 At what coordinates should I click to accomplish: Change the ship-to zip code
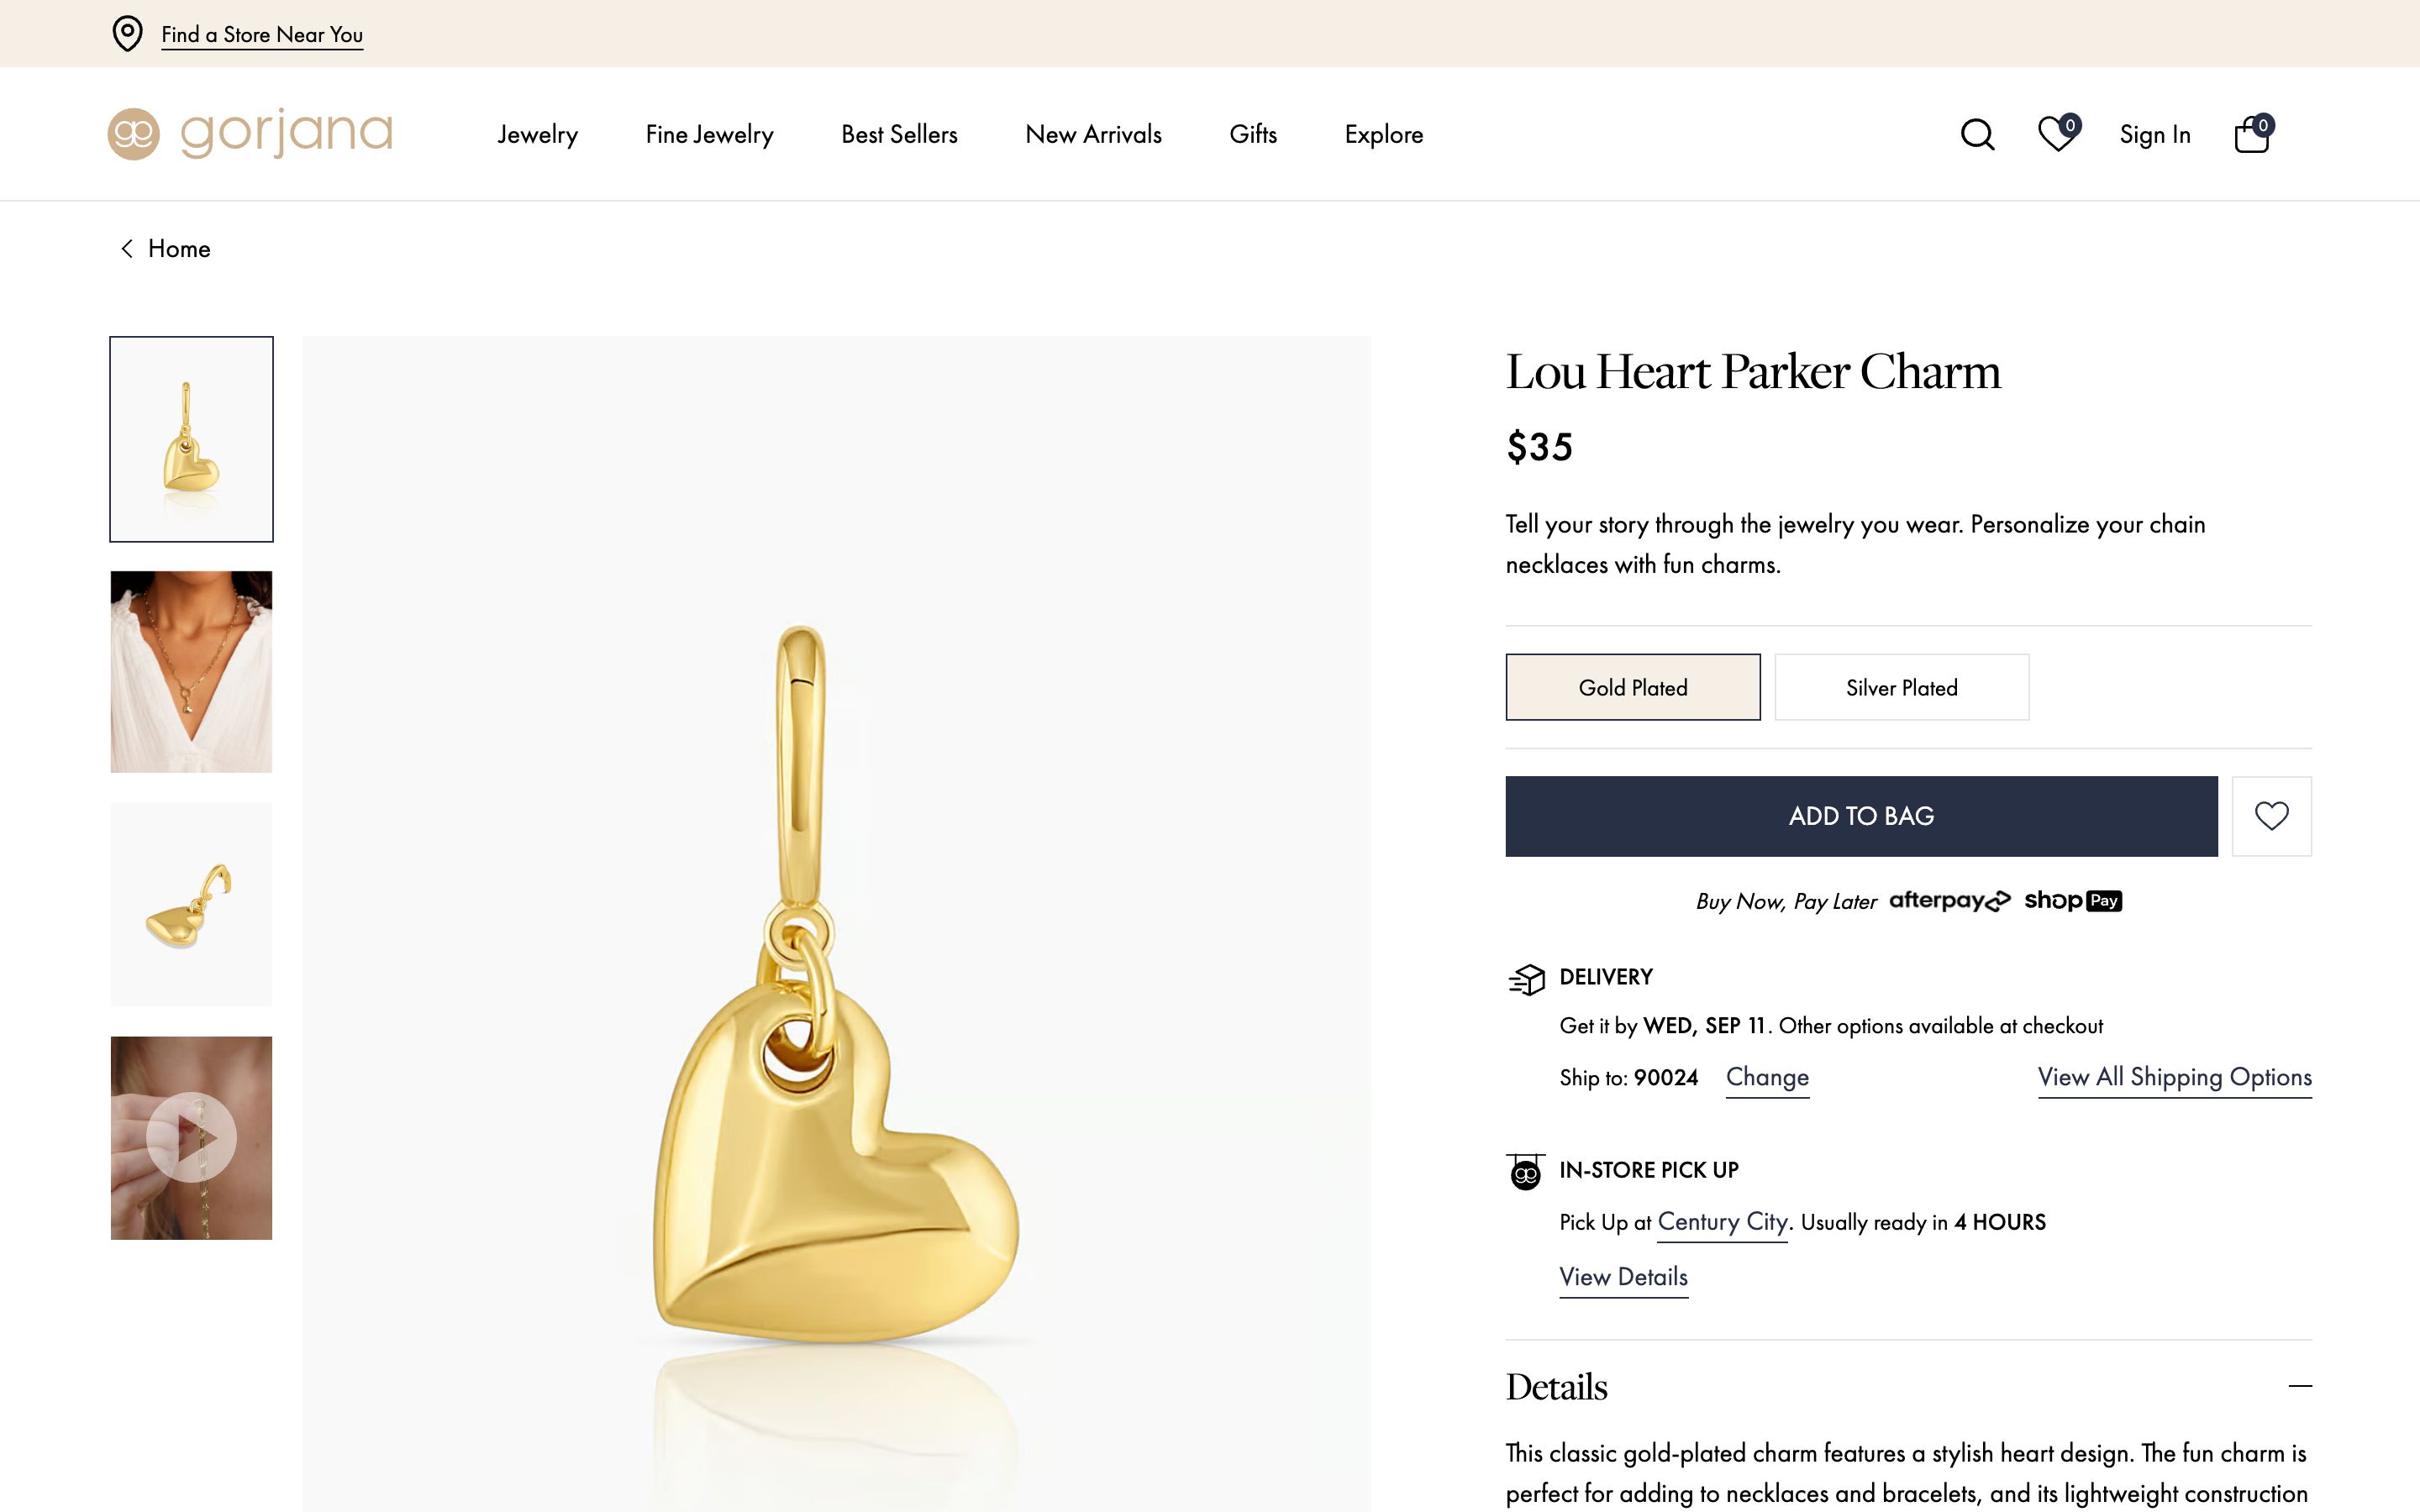click(1767, 1077)
